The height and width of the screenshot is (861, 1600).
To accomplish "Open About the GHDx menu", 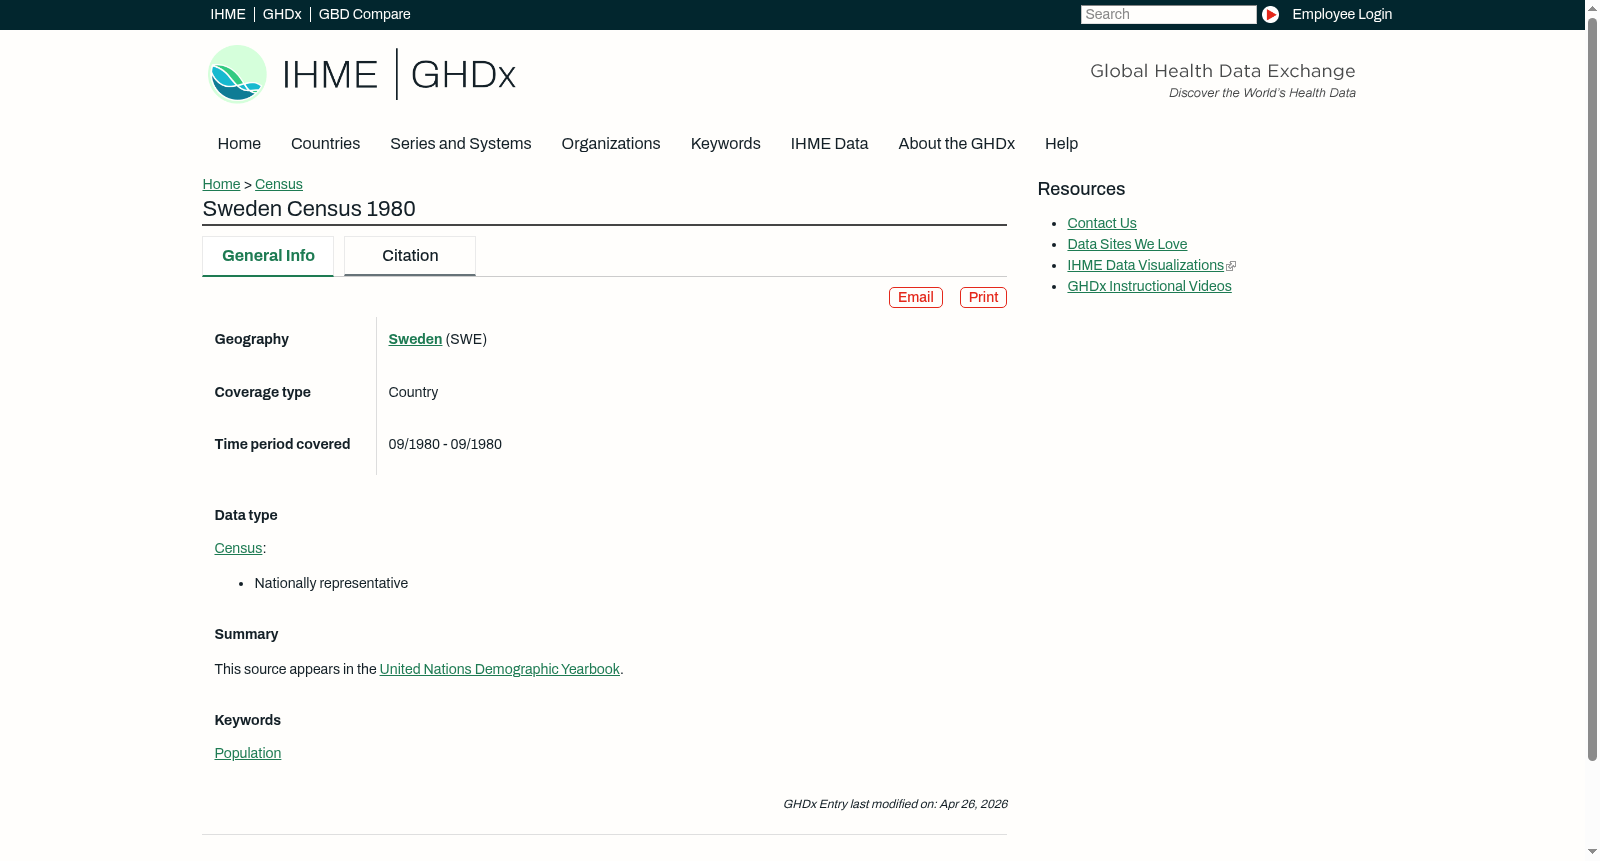I will [957, 144].
